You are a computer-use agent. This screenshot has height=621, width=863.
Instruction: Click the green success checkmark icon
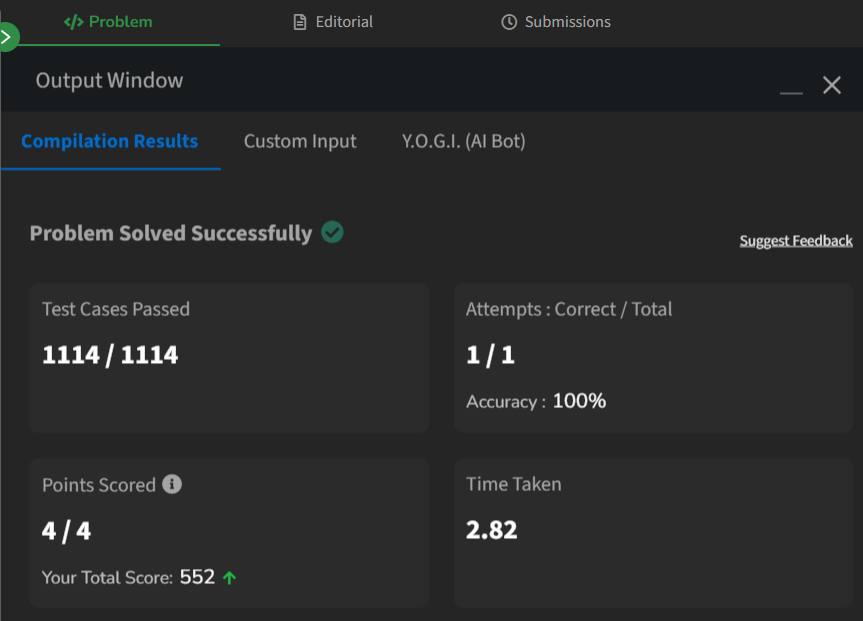tap(332, 232)
